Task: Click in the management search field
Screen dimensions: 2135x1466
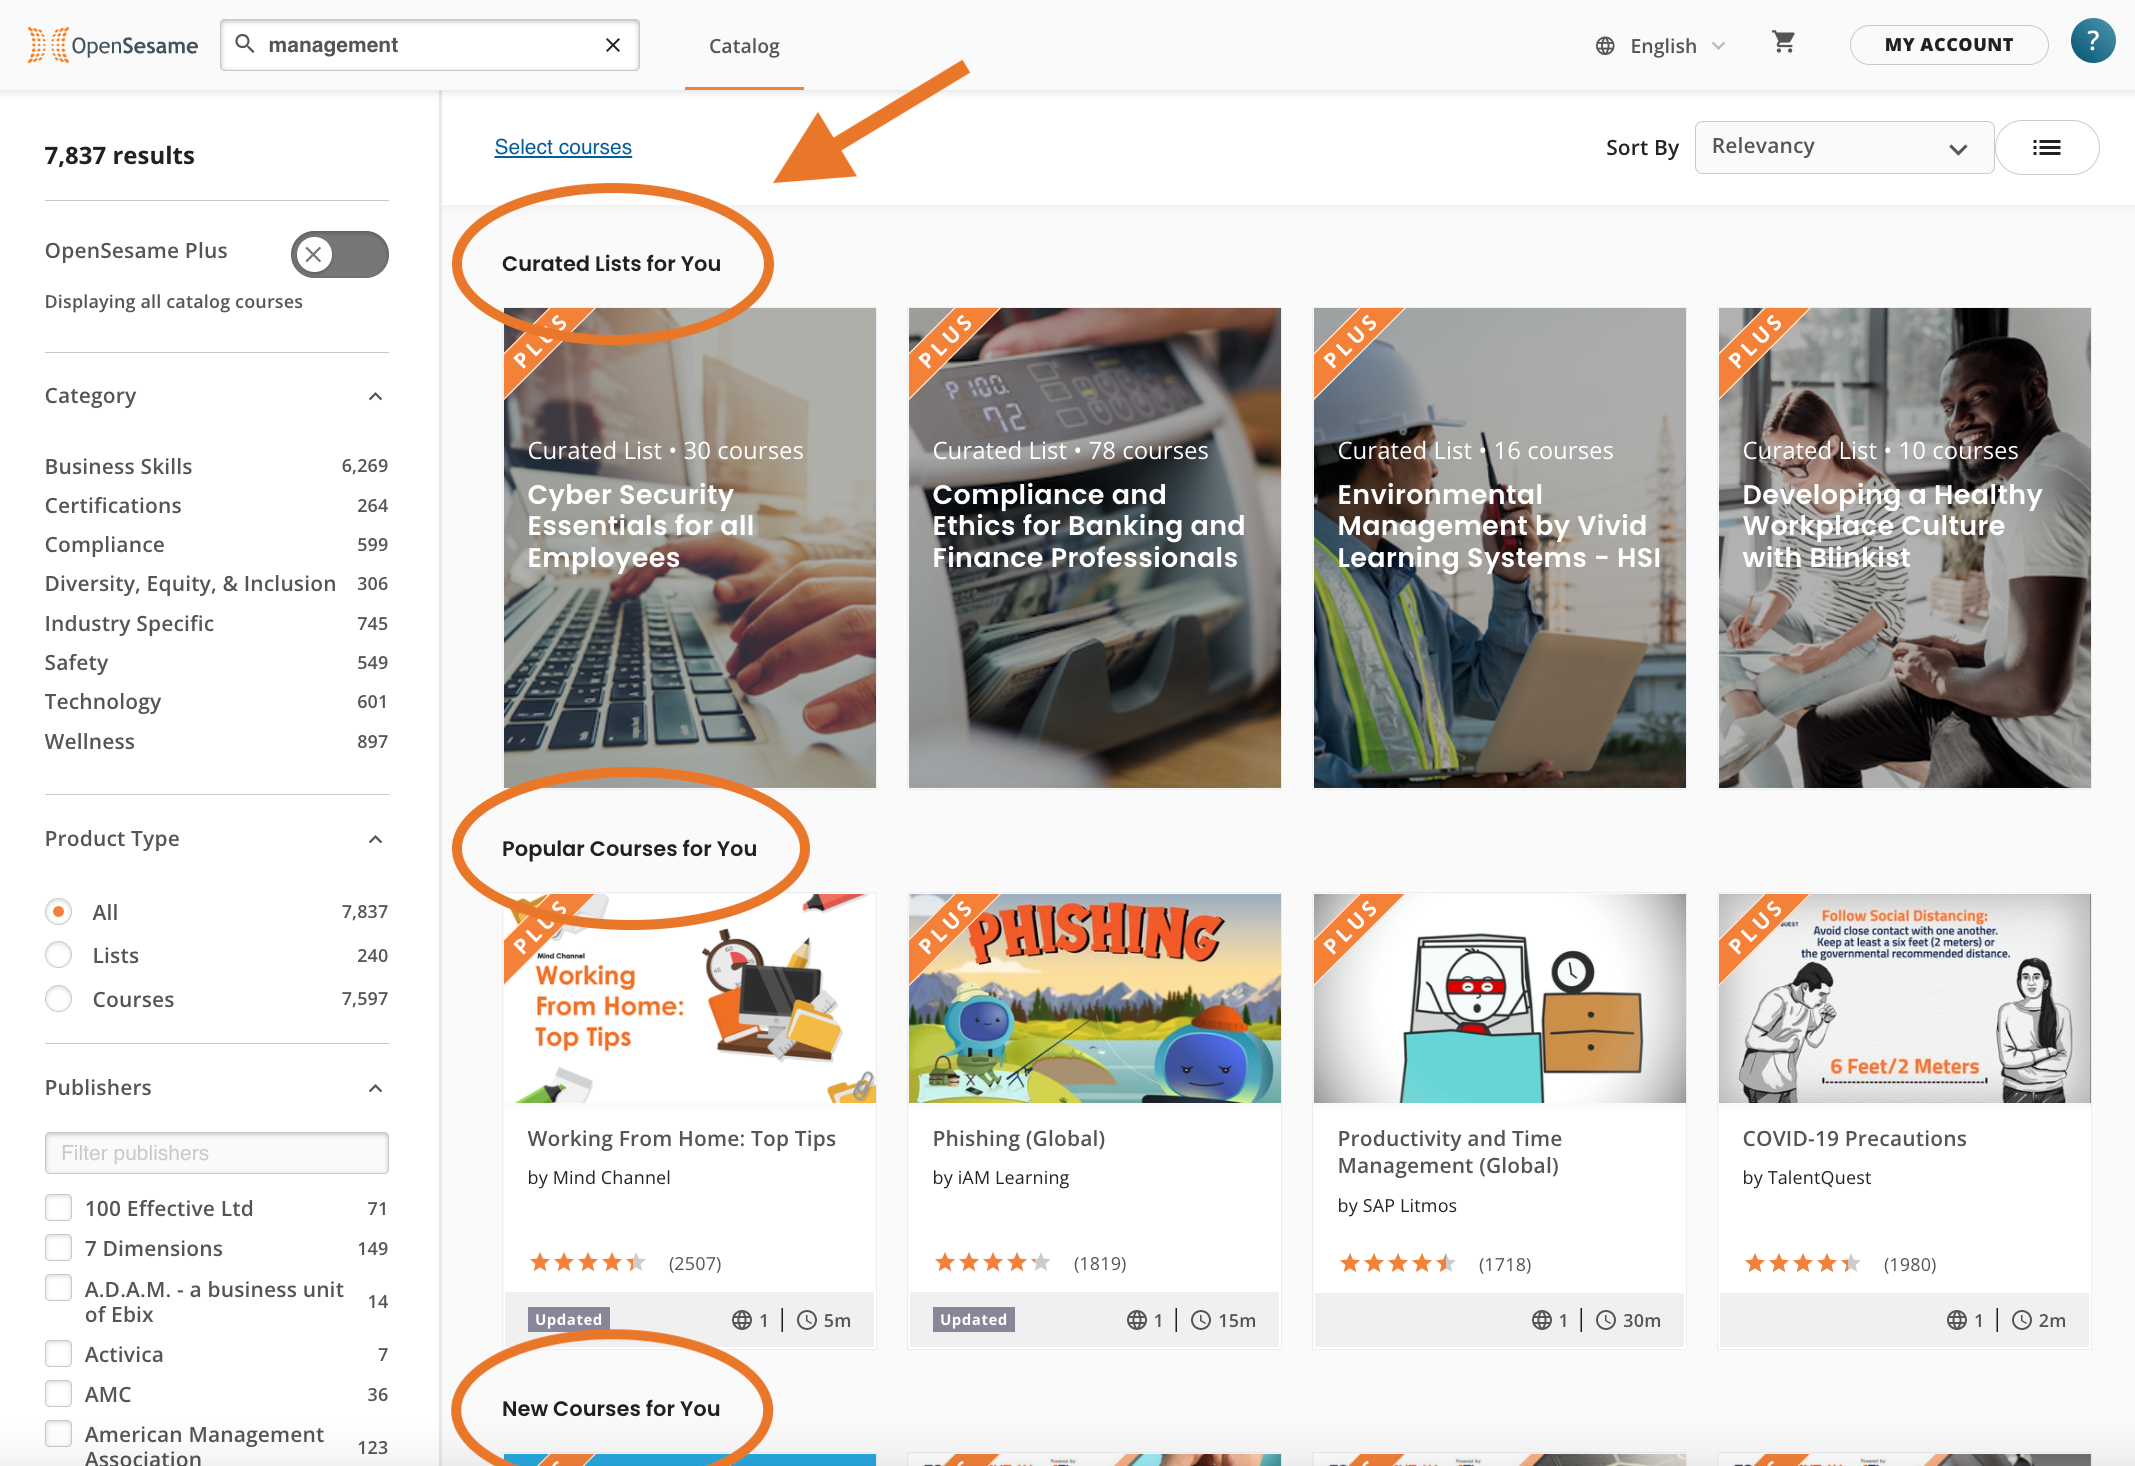Action: [430, 45]
